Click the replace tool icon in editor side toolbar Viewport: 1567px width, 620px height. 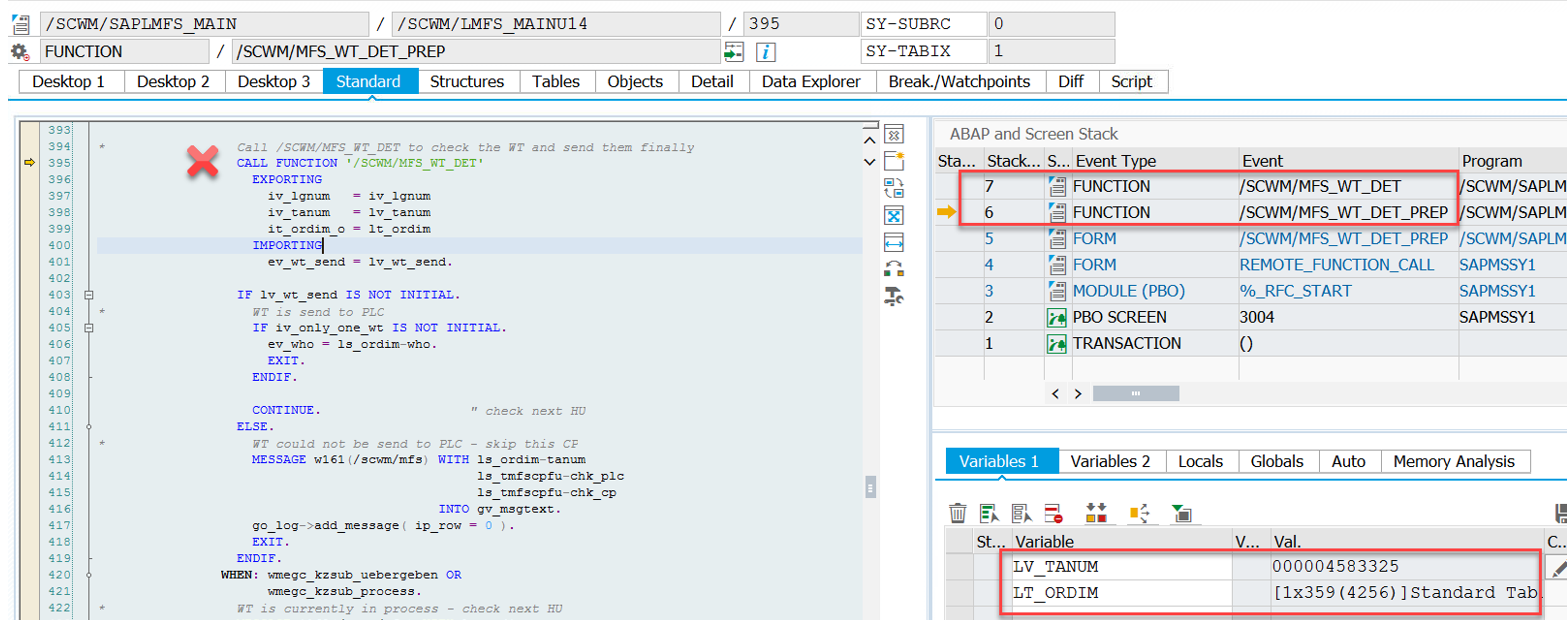coord(895,187)
